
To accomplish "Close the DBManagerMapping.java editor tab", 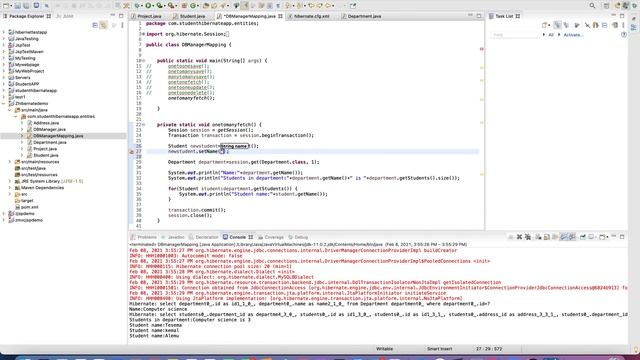I will [280, 16].
